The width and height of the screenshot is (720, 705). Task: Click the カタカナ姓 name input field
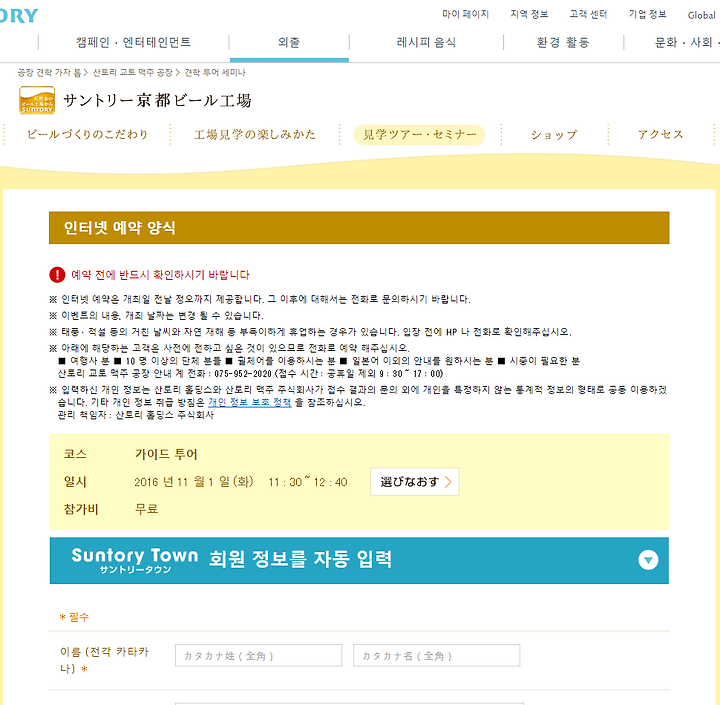259,655
